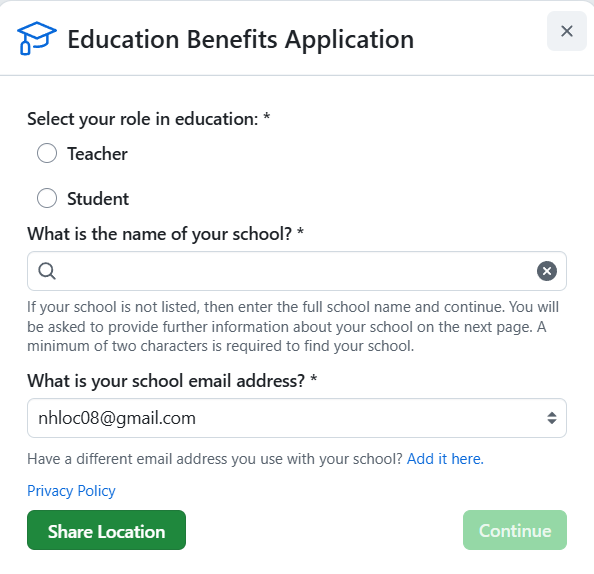The height and width of the screenshot is (574, 594).
Task: Click the Share Location button
Action: coord(106,530)
